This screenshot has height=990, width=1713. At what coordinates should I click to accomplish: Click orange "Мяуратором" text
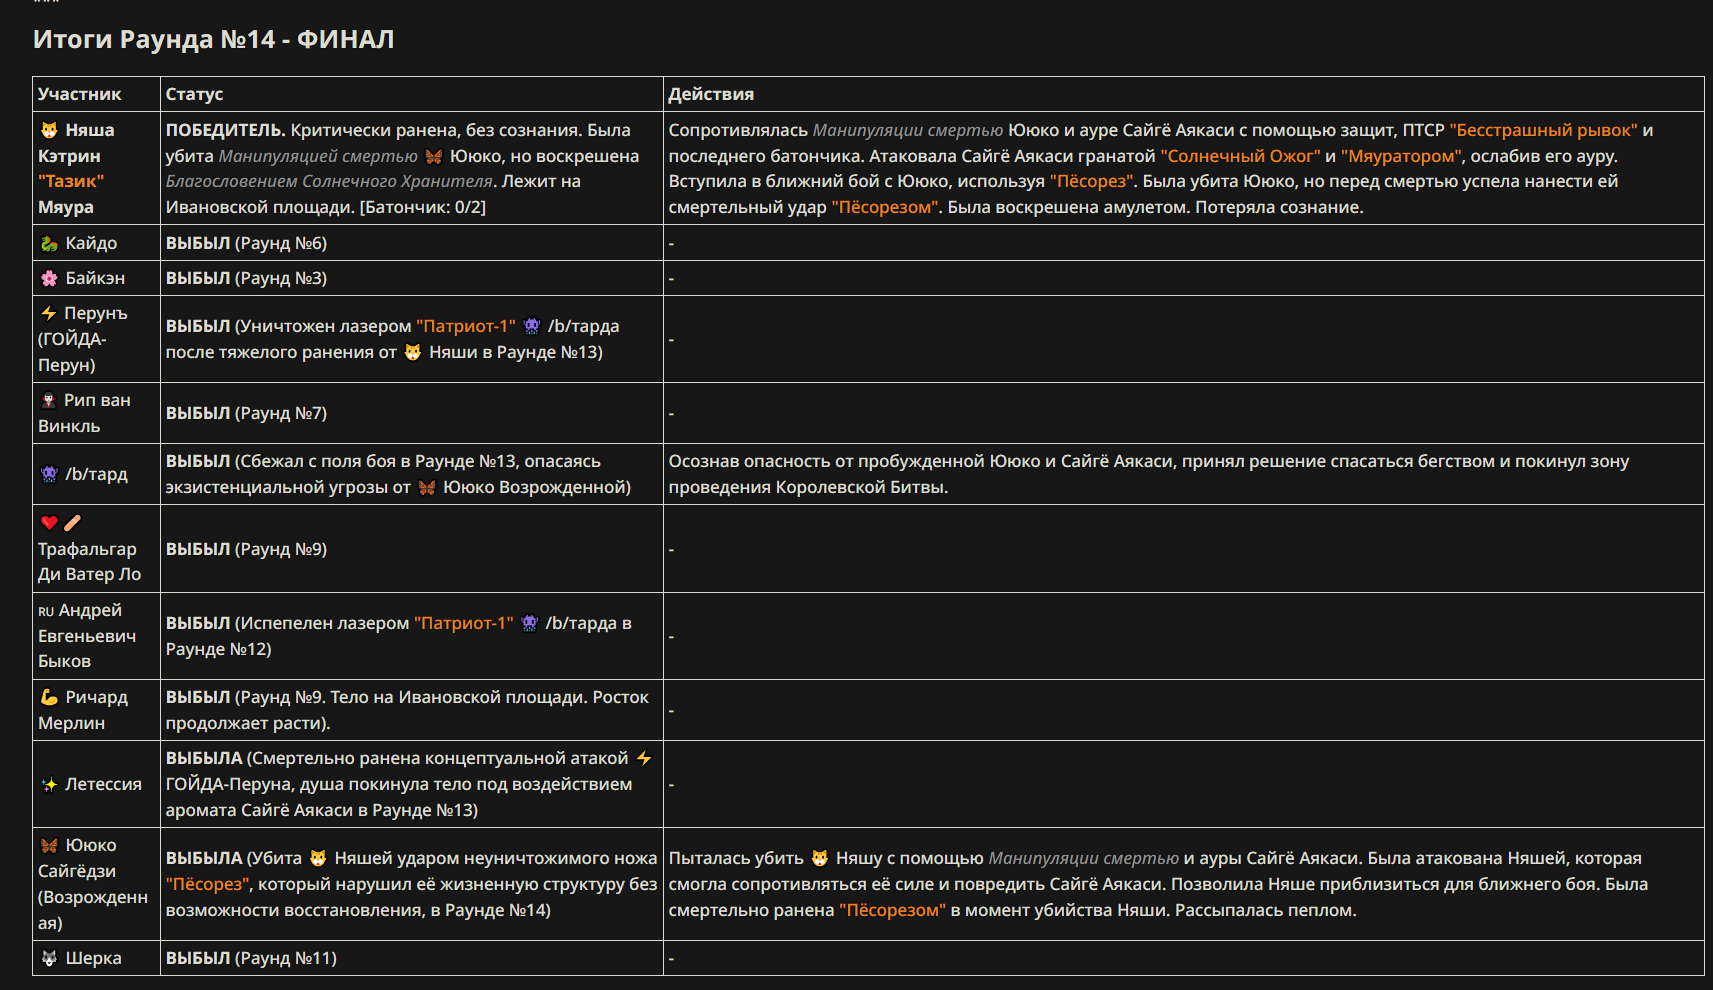pos(1401,156)
